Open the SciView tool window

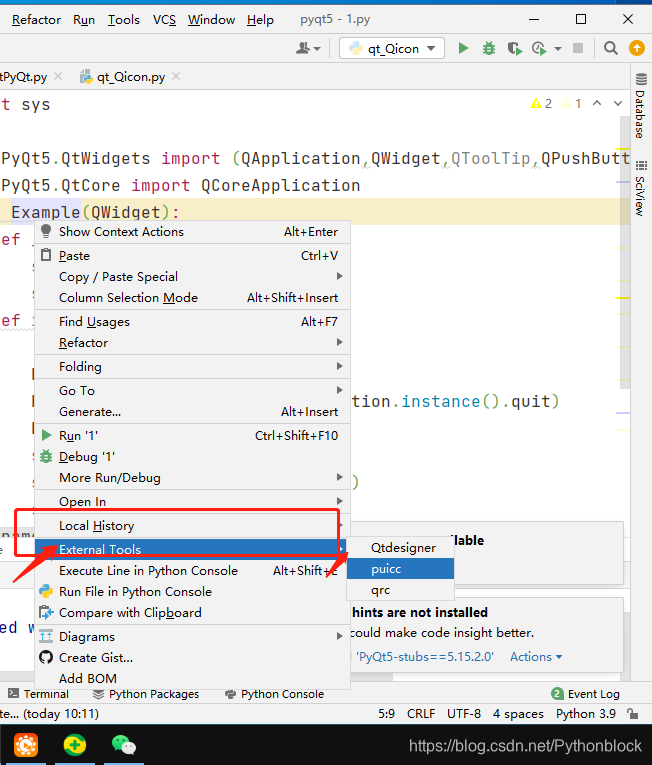[x=641, y=188]
